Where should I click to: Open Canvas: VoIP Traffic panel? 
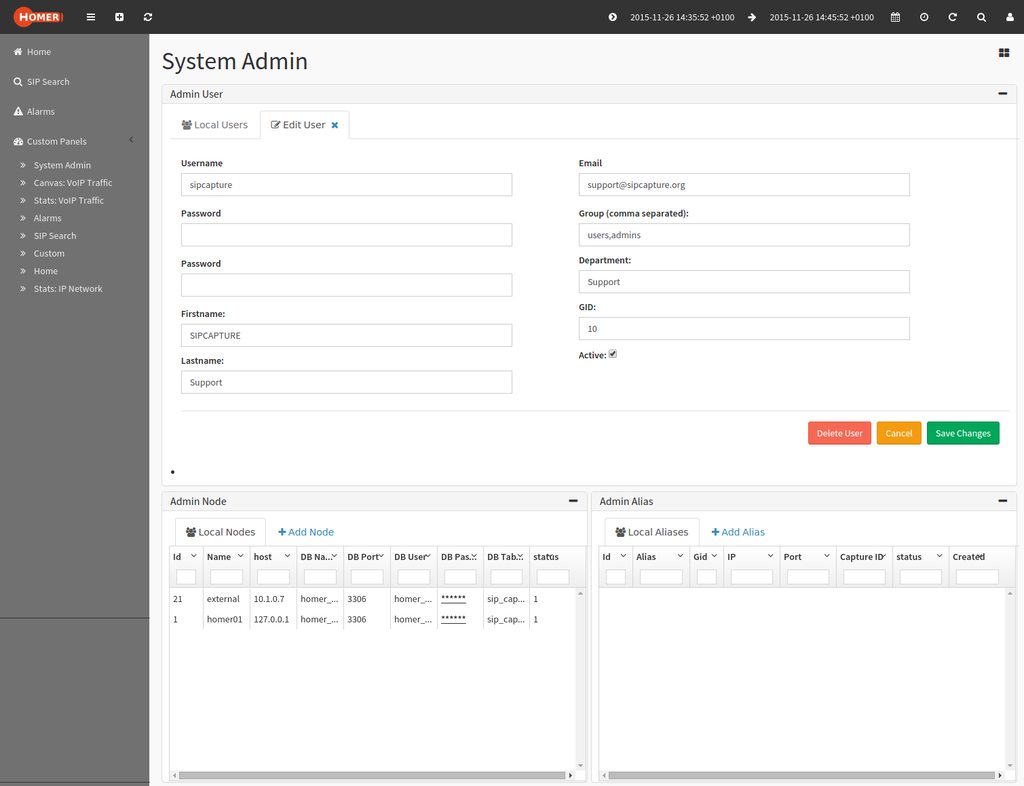[73, 183]
